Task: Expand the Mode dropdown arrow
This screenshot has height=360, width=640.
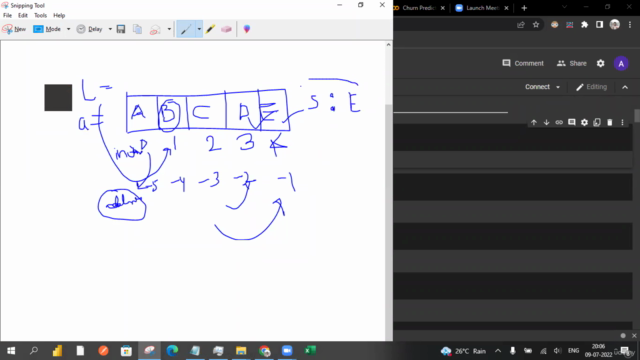Action: coord(68,29)
